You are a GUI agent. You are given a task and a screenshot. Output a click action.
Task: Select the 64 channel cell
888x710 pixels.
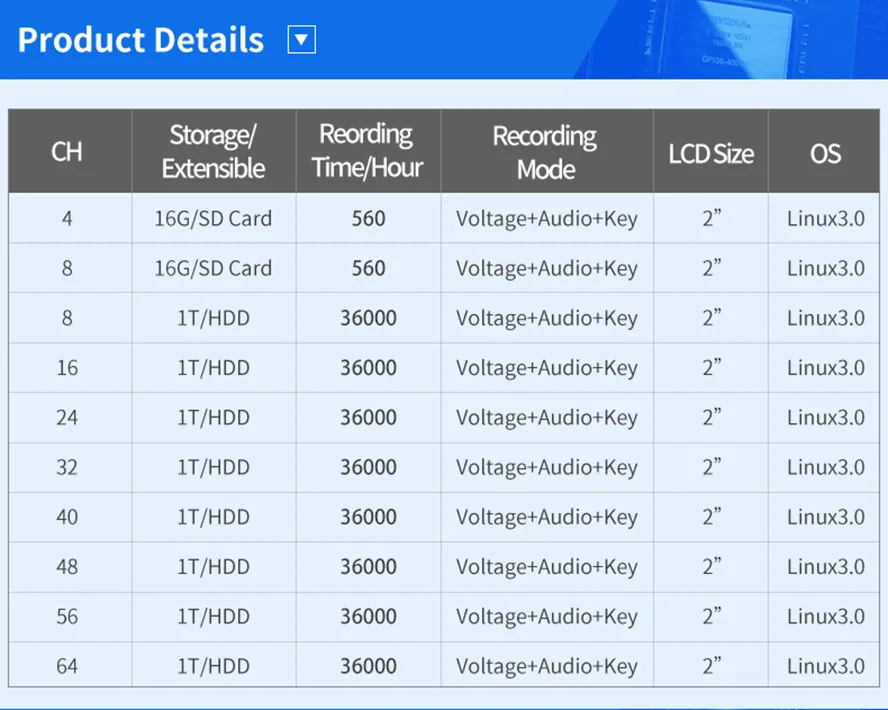[x=67, y=666]
